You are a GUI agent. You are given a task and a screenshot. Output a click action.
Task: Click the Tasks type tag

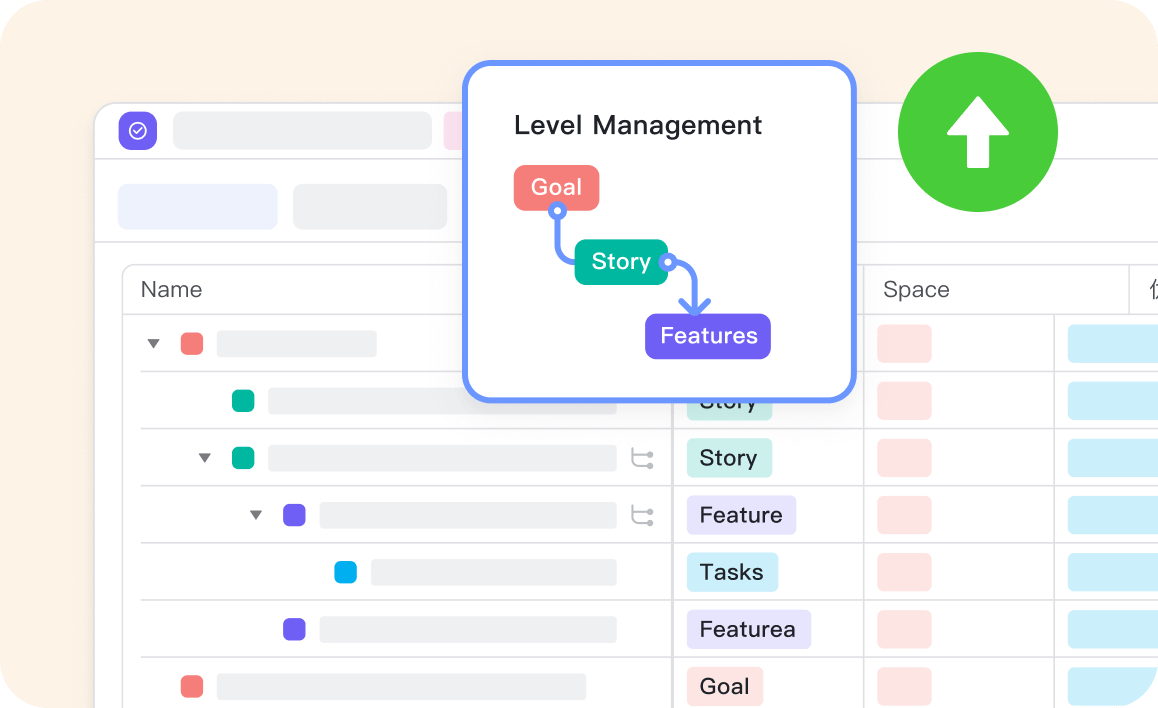point(731,573)
